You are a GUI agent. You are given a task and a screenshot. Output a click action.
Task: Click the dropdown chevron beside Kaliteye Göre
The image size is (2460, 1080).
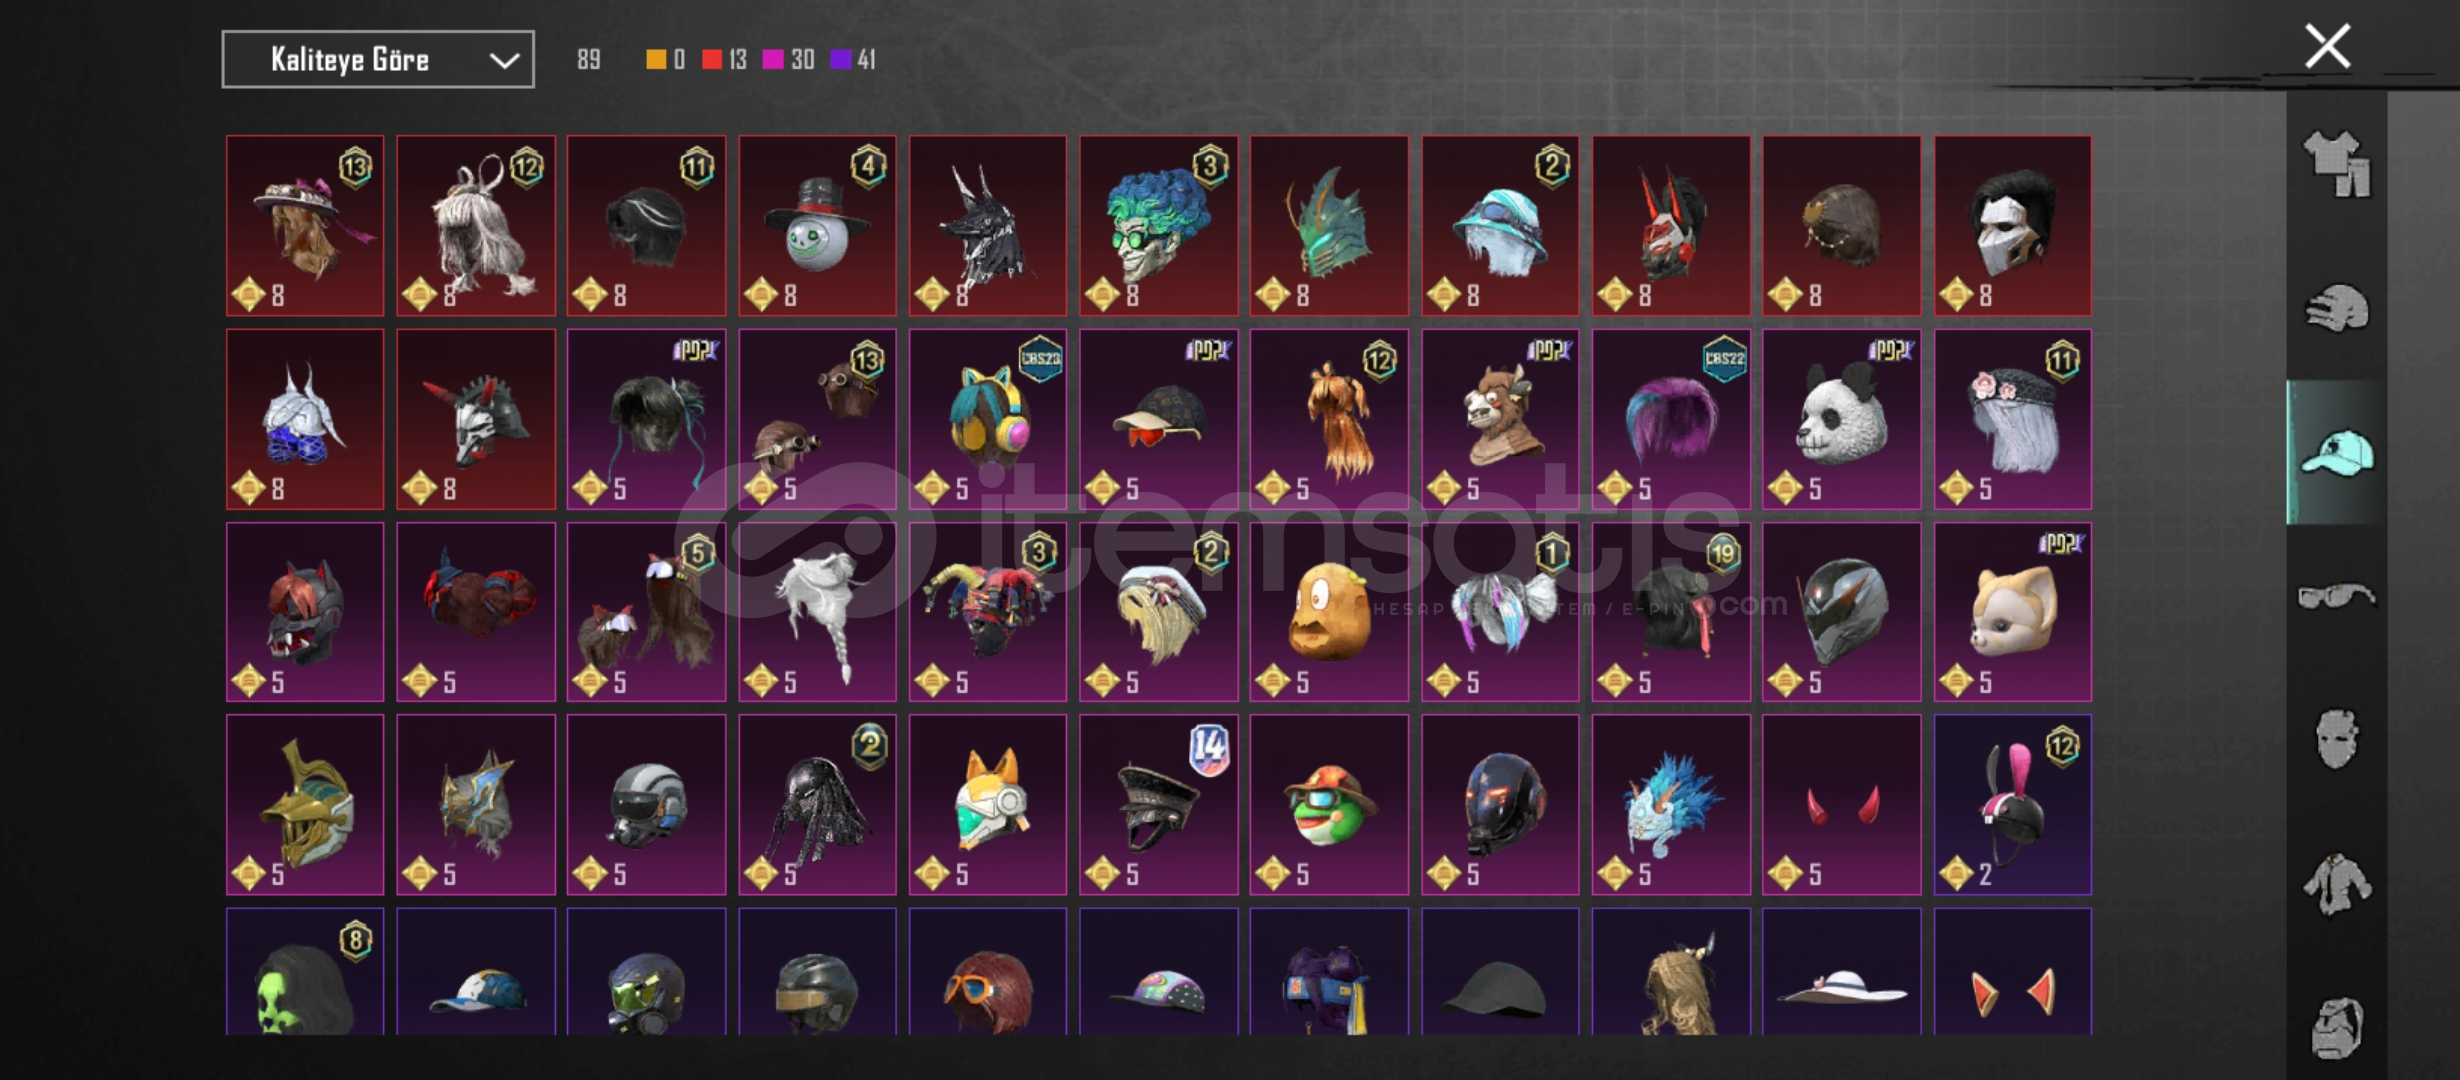[x=504, y=61]
